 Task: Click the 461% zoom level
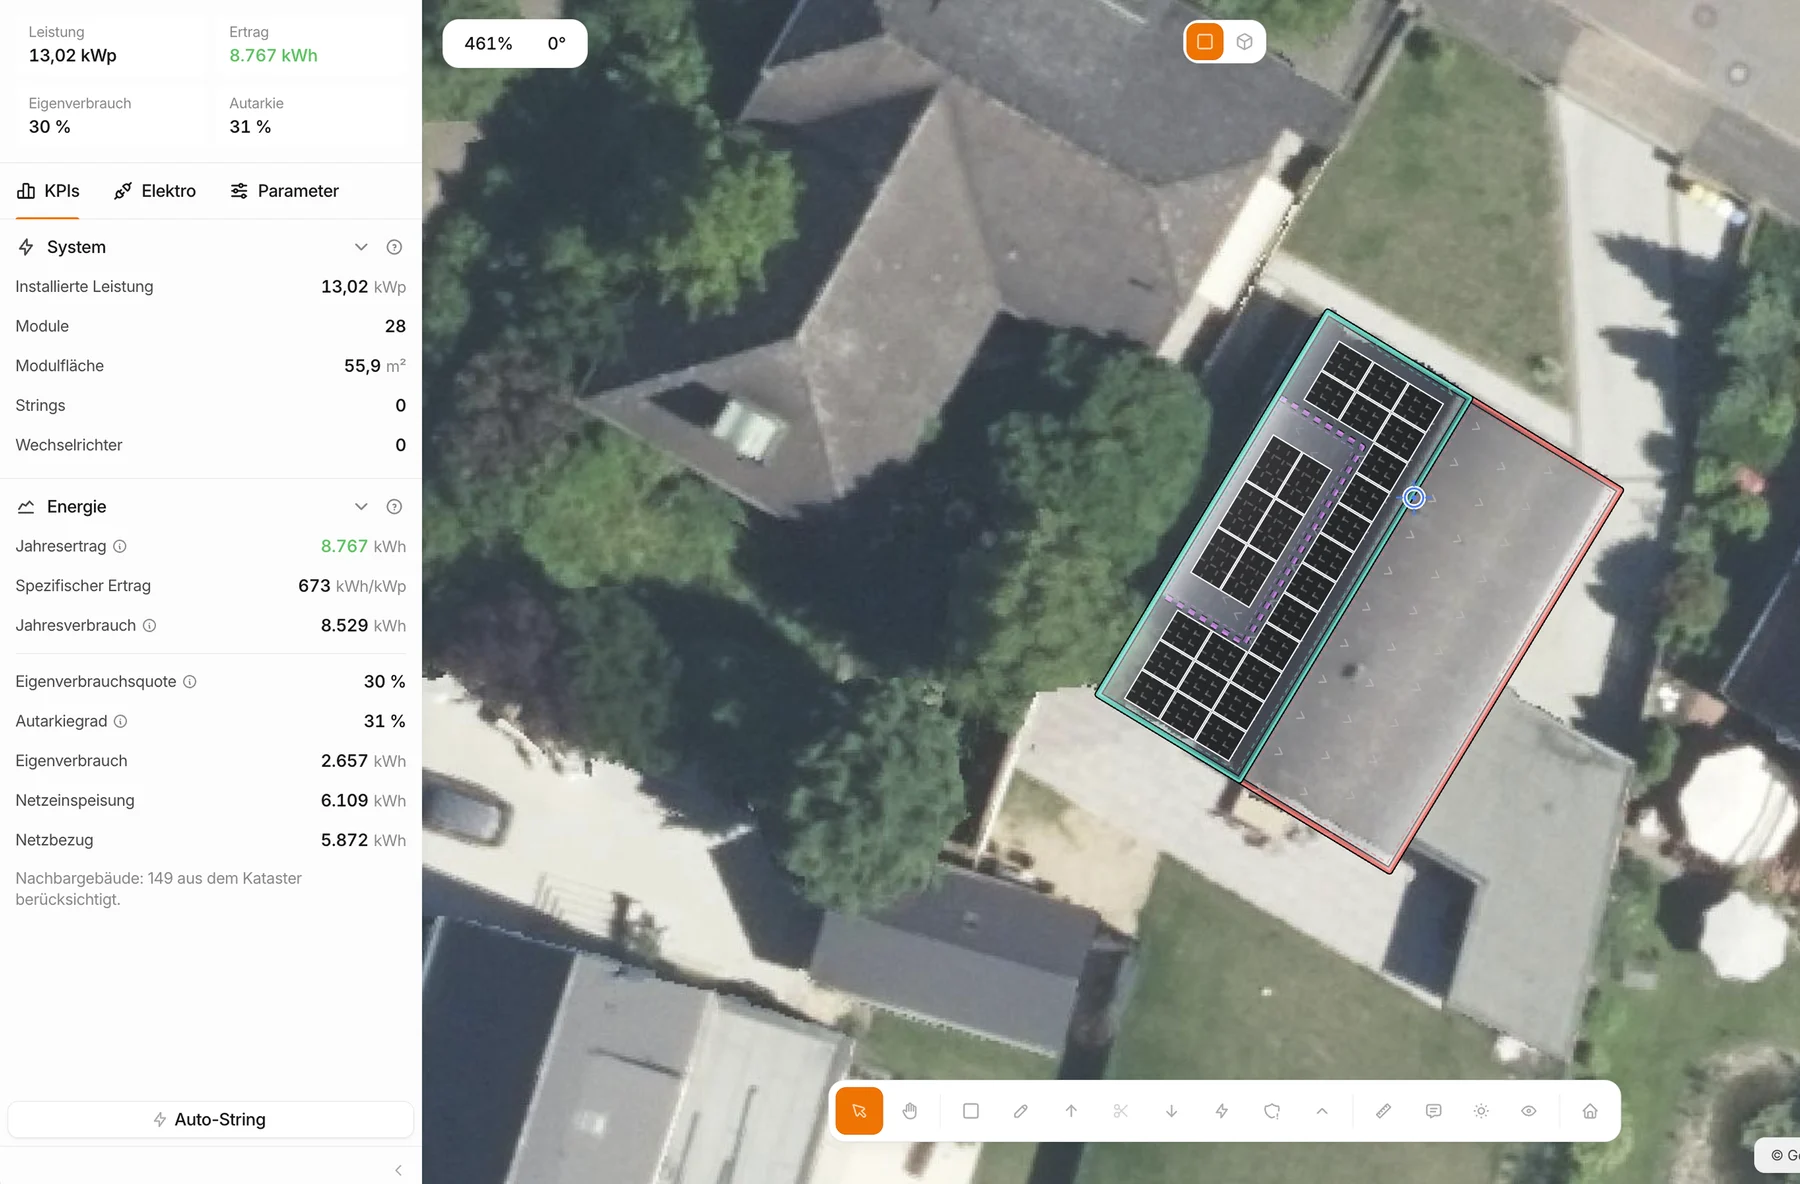(488, 44)
